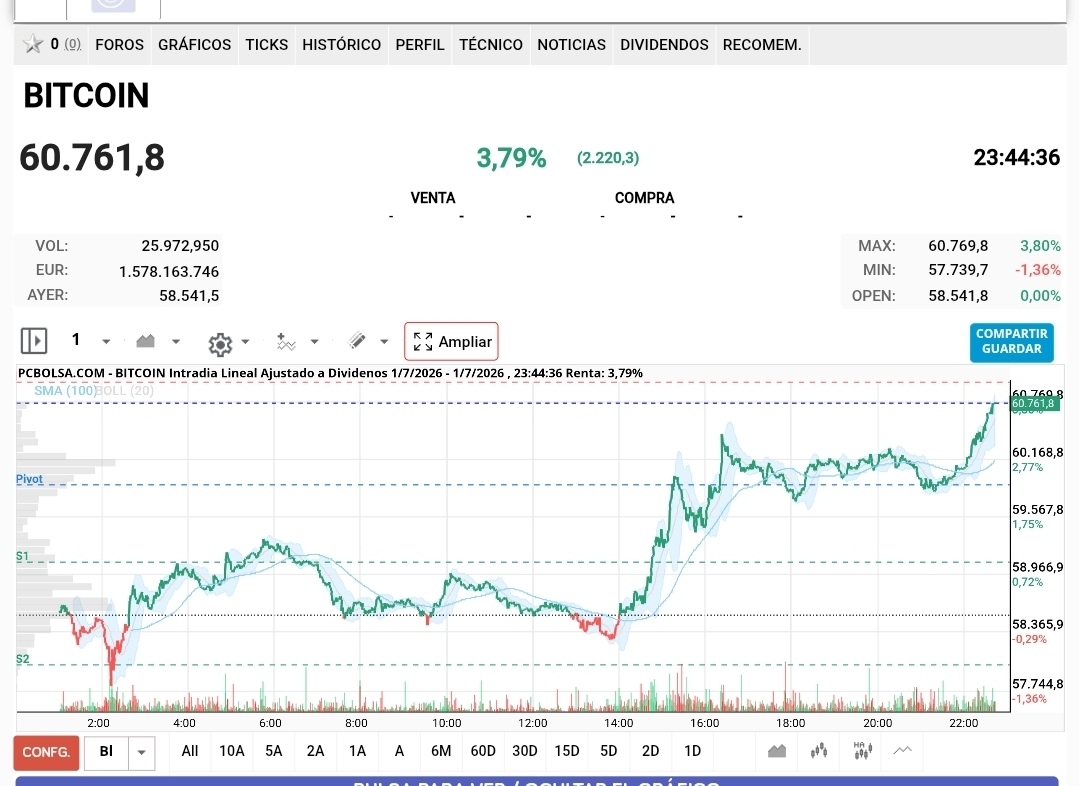Open the PERFIL tab

coord(420,45)
